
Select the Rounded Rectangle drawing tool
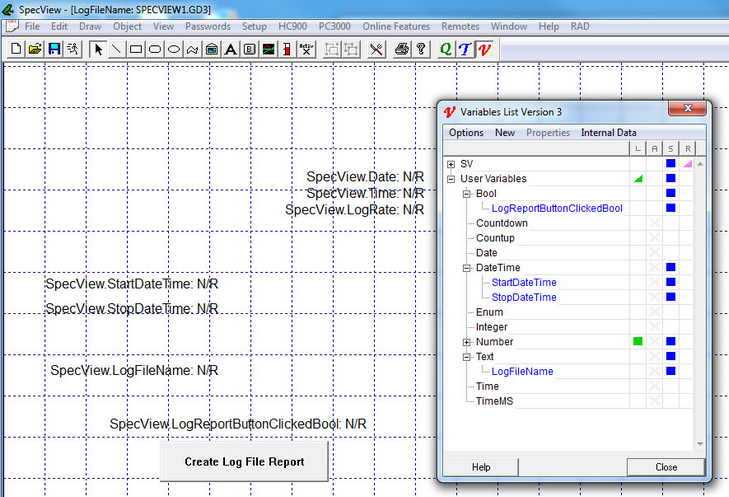(x=155, y=49)
